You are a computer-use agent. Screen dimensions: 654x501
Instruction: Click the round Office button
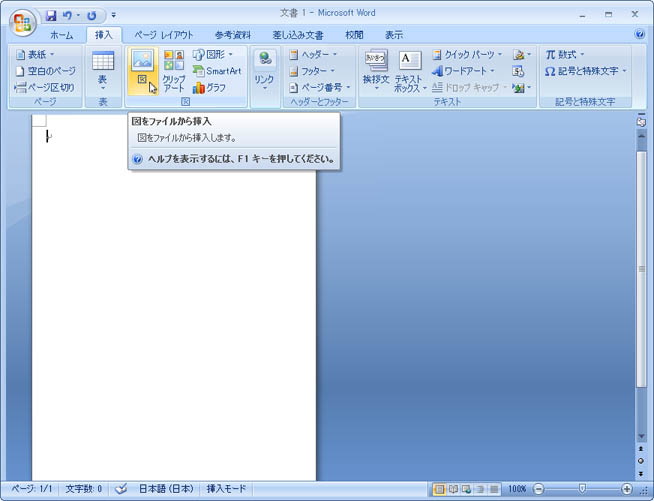[22, 23]
